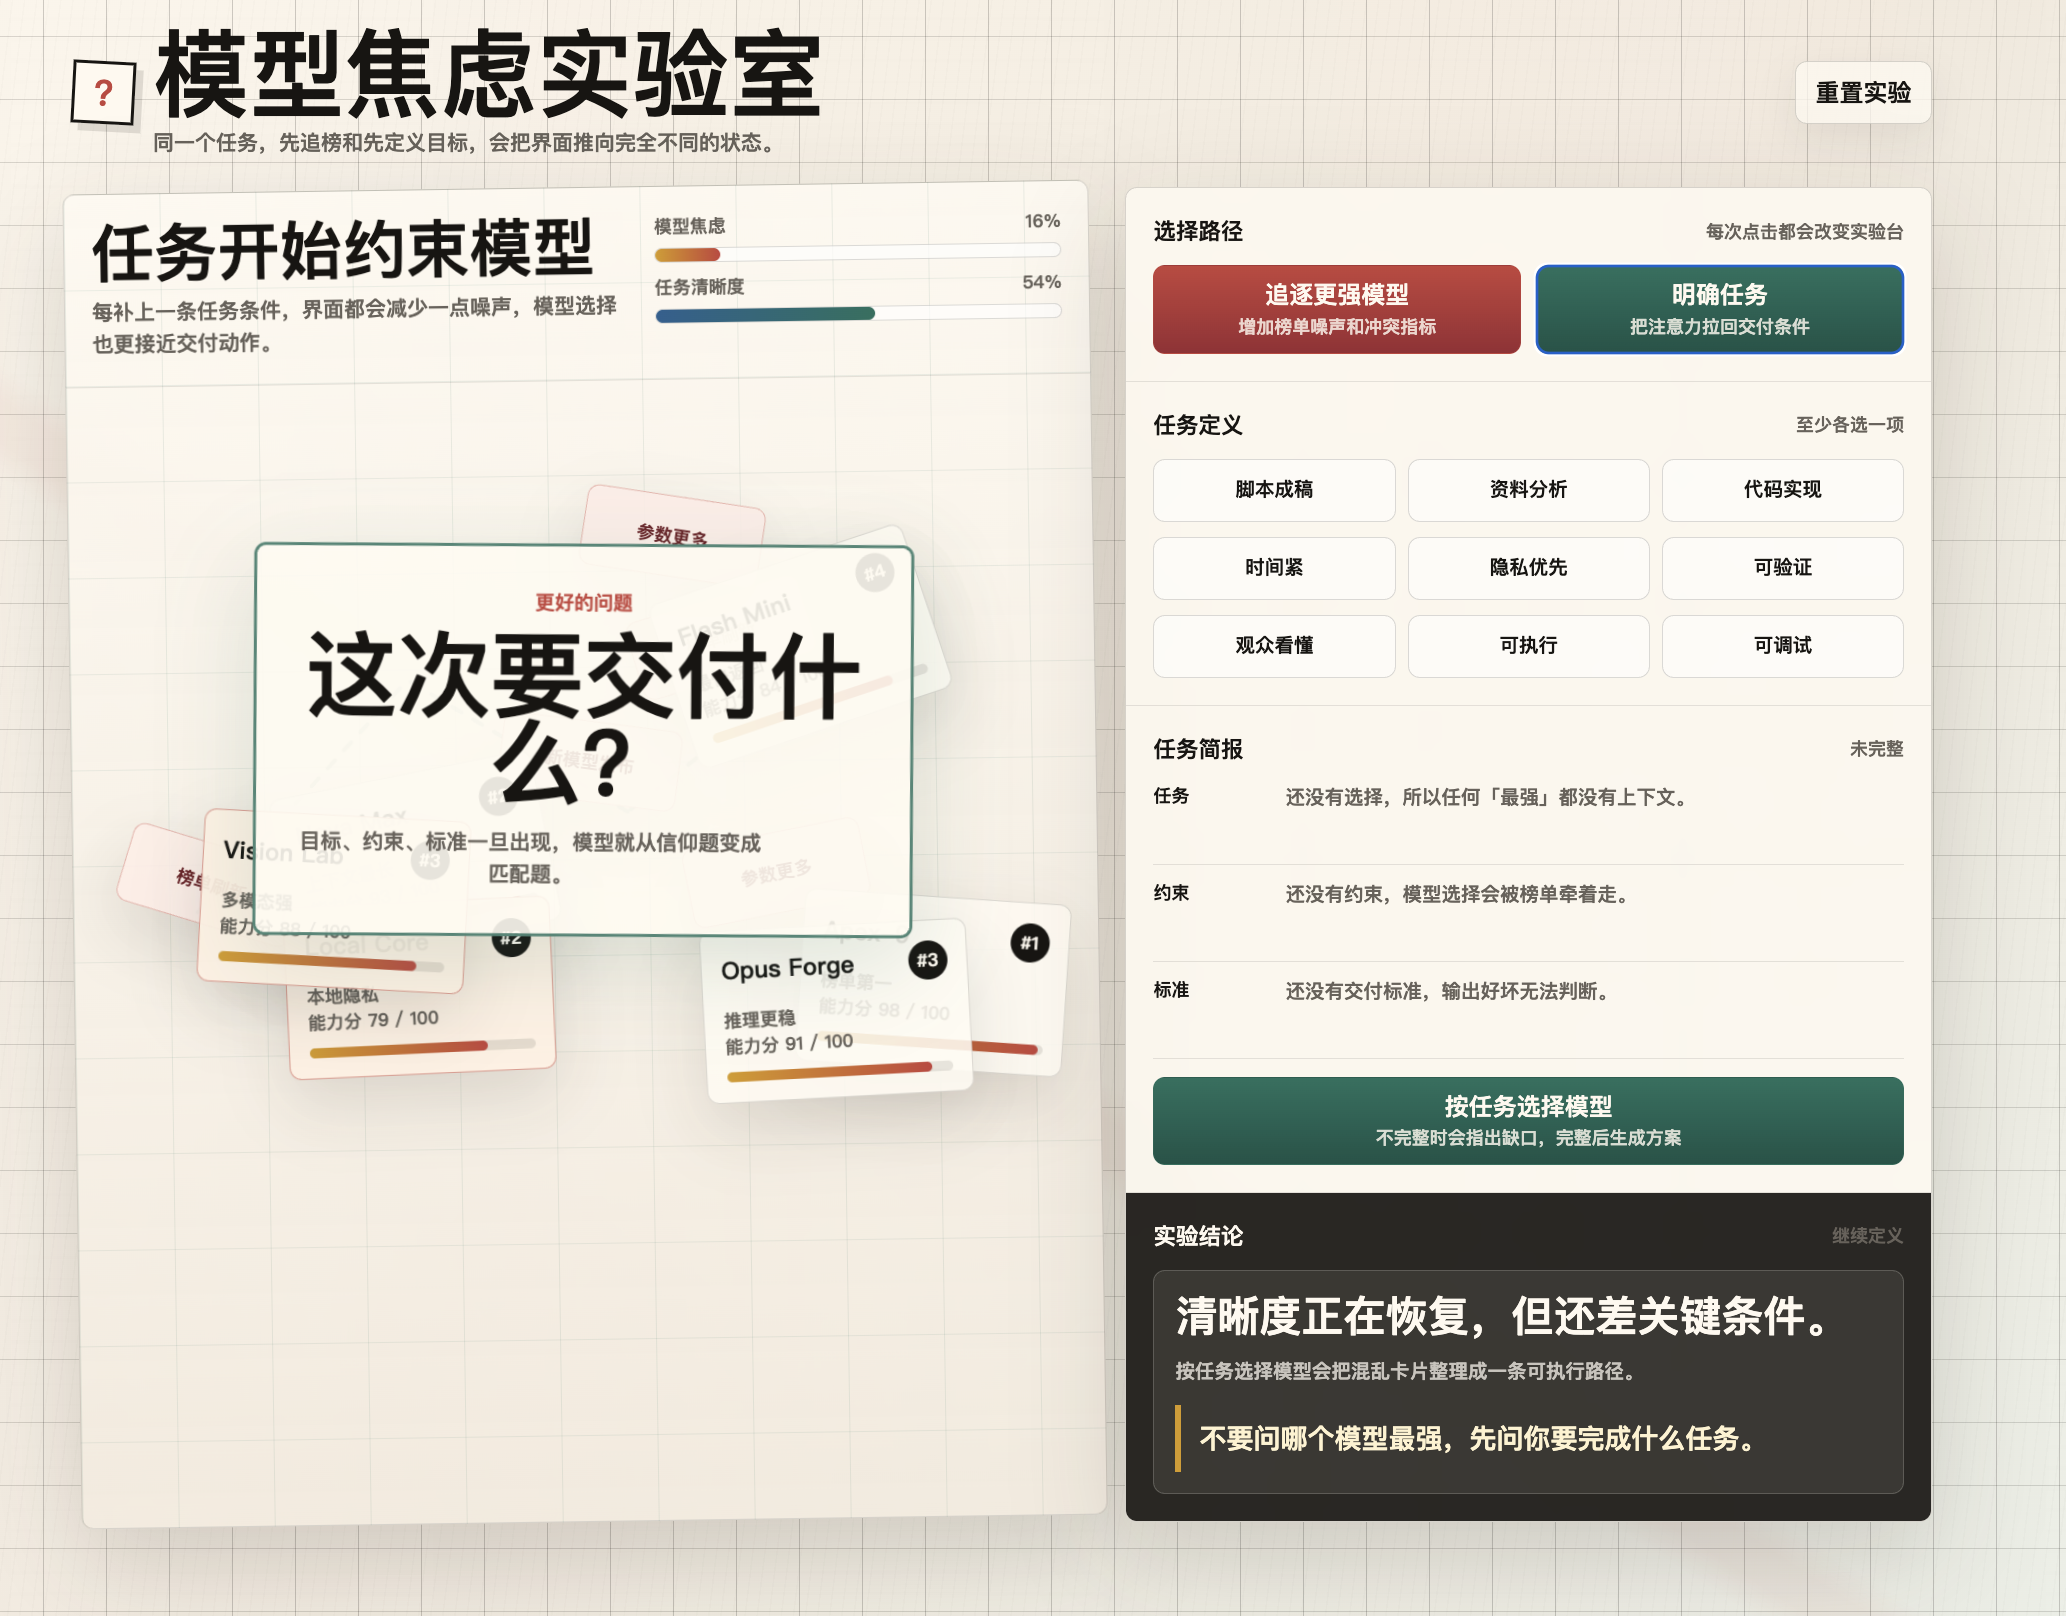Viewport: 2066px width, 1616px height.
Task: Select the 隐私优先 constraint chip
Action: click(x=1528, y=568)
